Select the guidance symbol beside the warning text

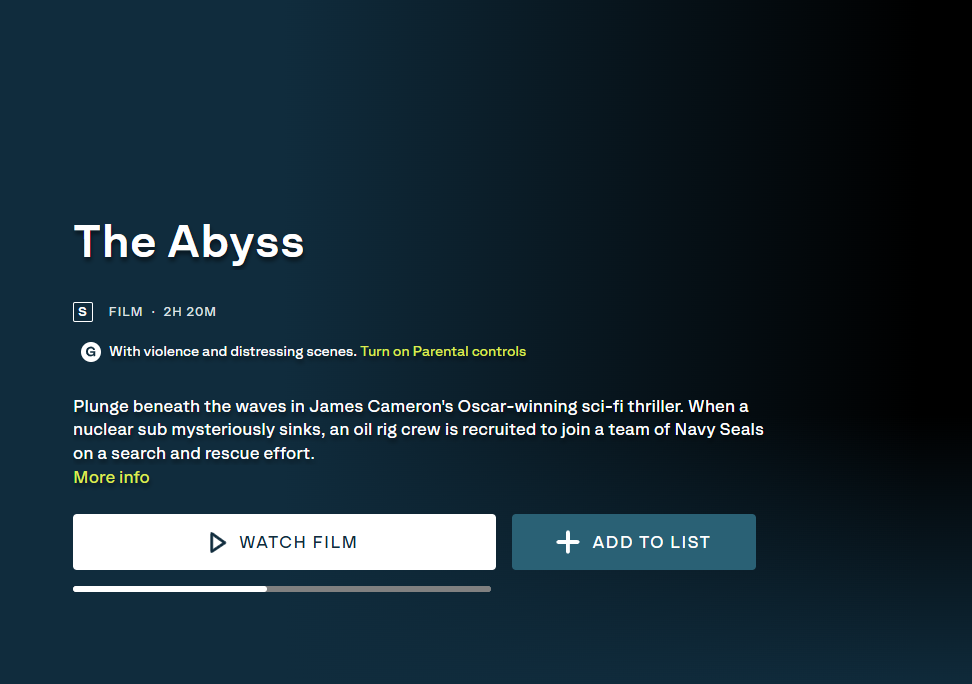pyautogui.click(x=91, y=352)
